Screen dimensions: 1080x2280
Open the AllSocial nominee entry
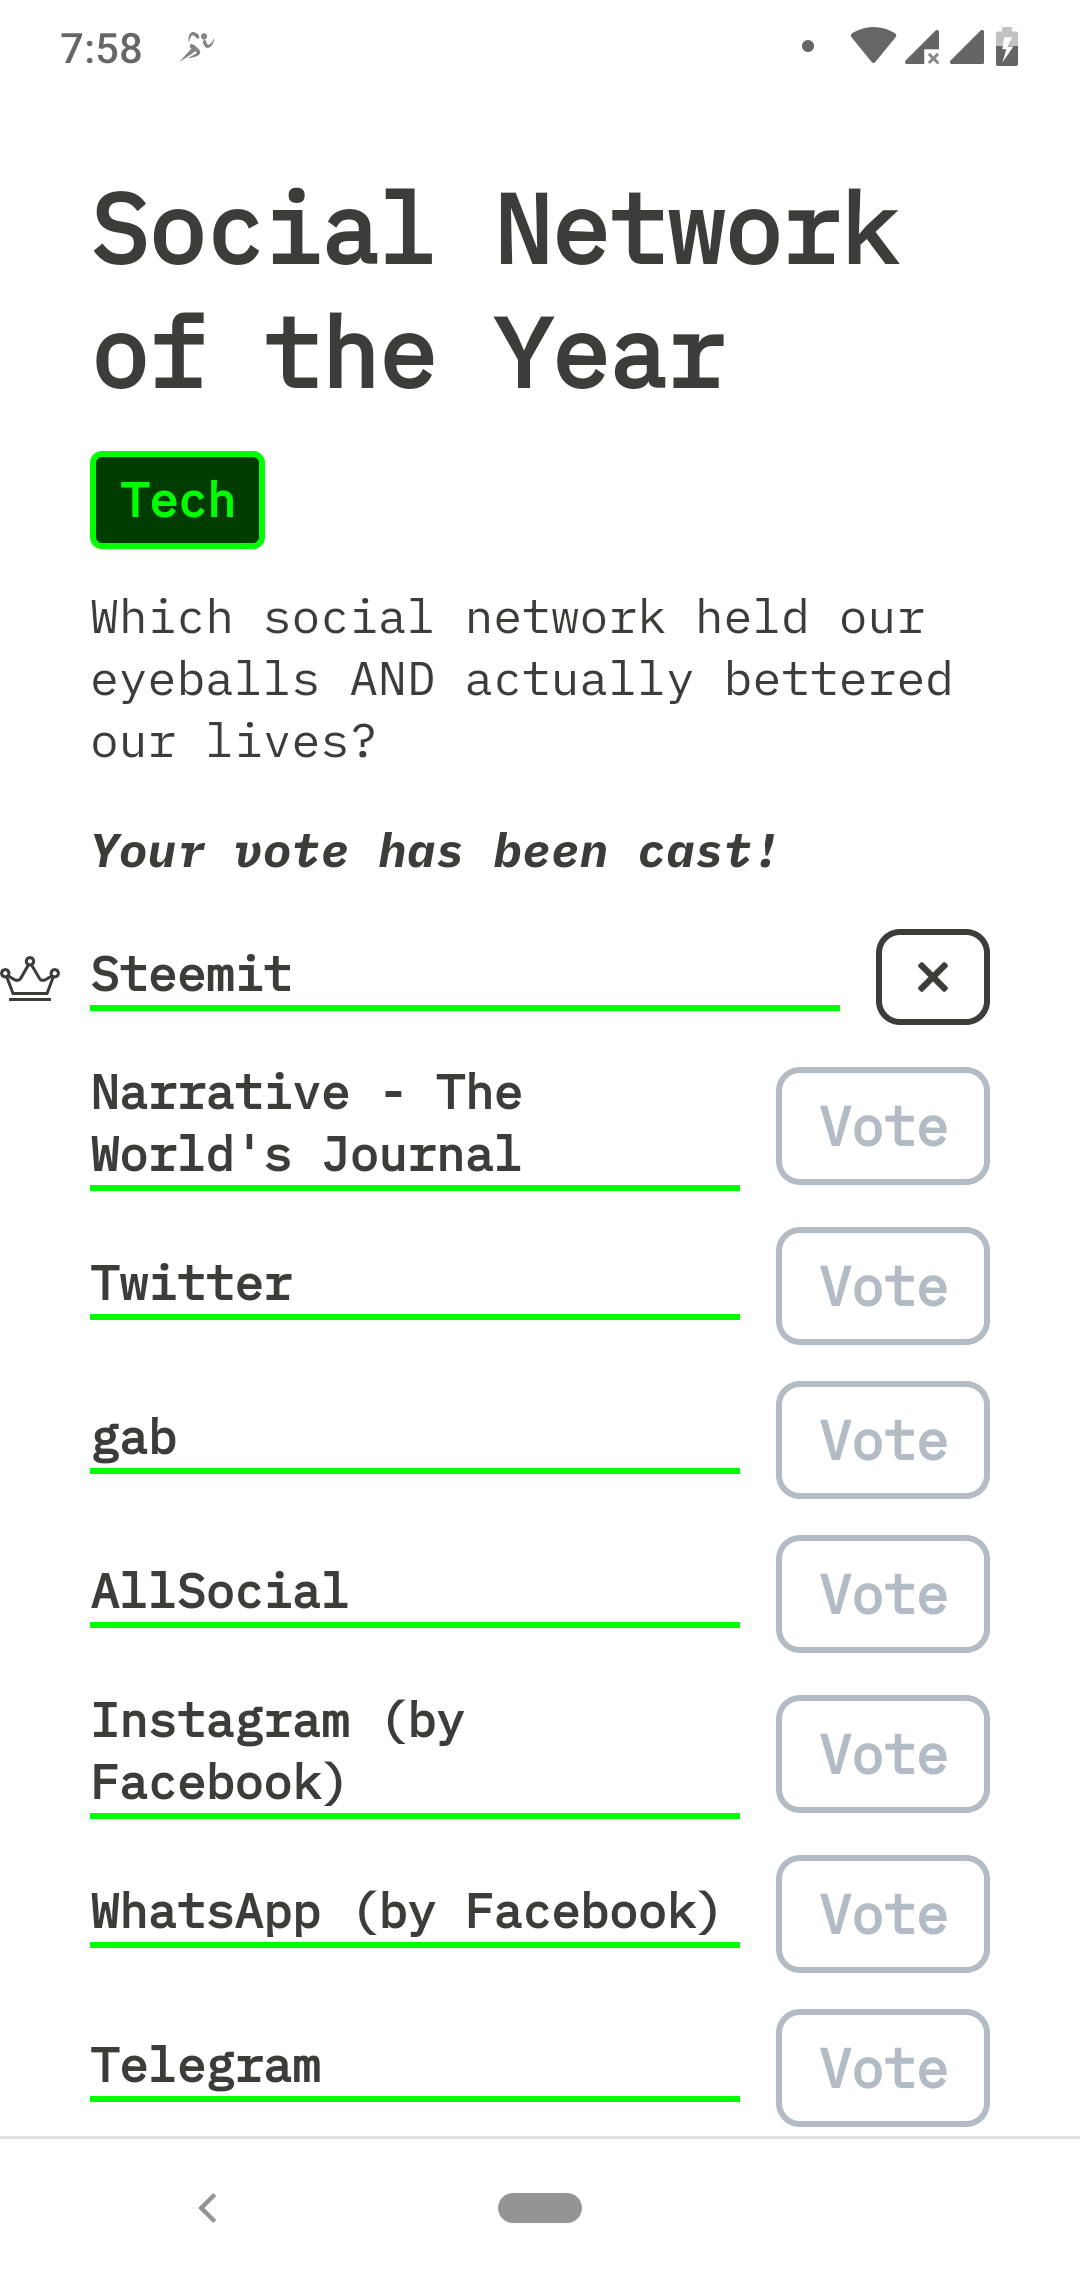tap(220, 1592)
